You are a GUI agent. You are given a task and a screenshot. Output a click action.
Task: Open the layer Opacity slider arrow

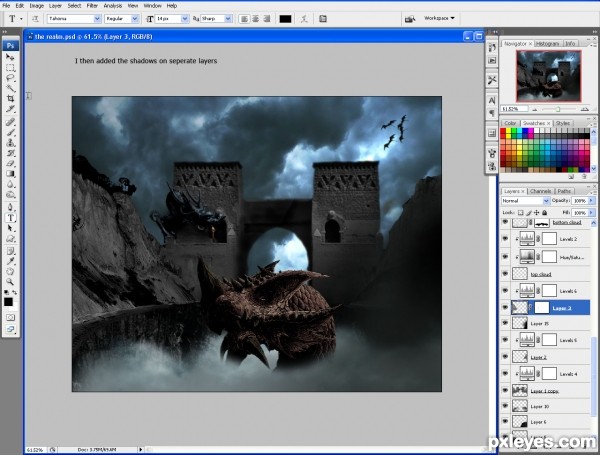tap(592, 201)
